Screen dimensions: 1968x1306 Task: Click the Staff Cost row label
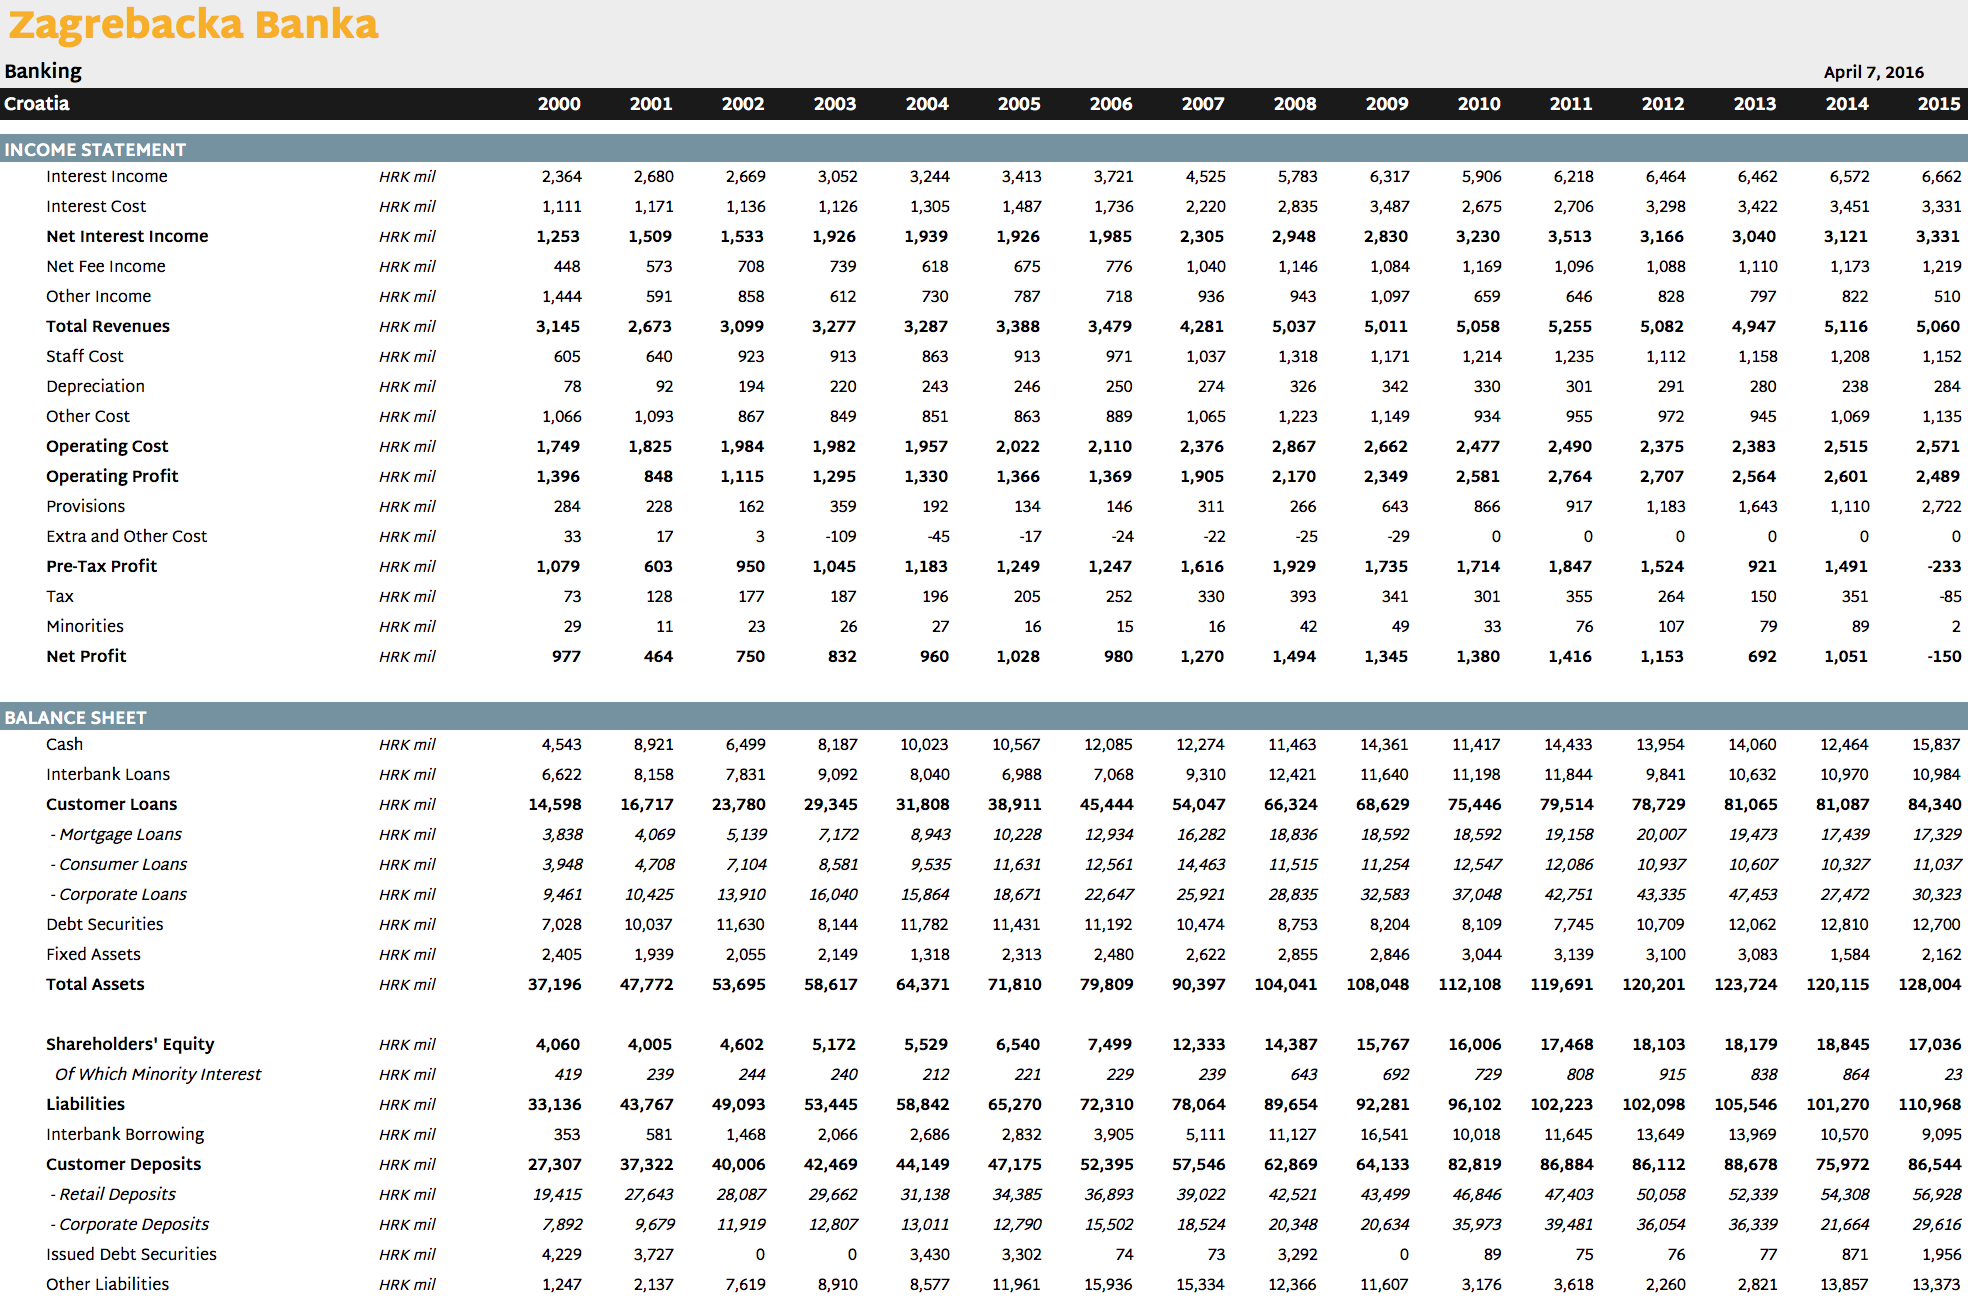[85, 357]
